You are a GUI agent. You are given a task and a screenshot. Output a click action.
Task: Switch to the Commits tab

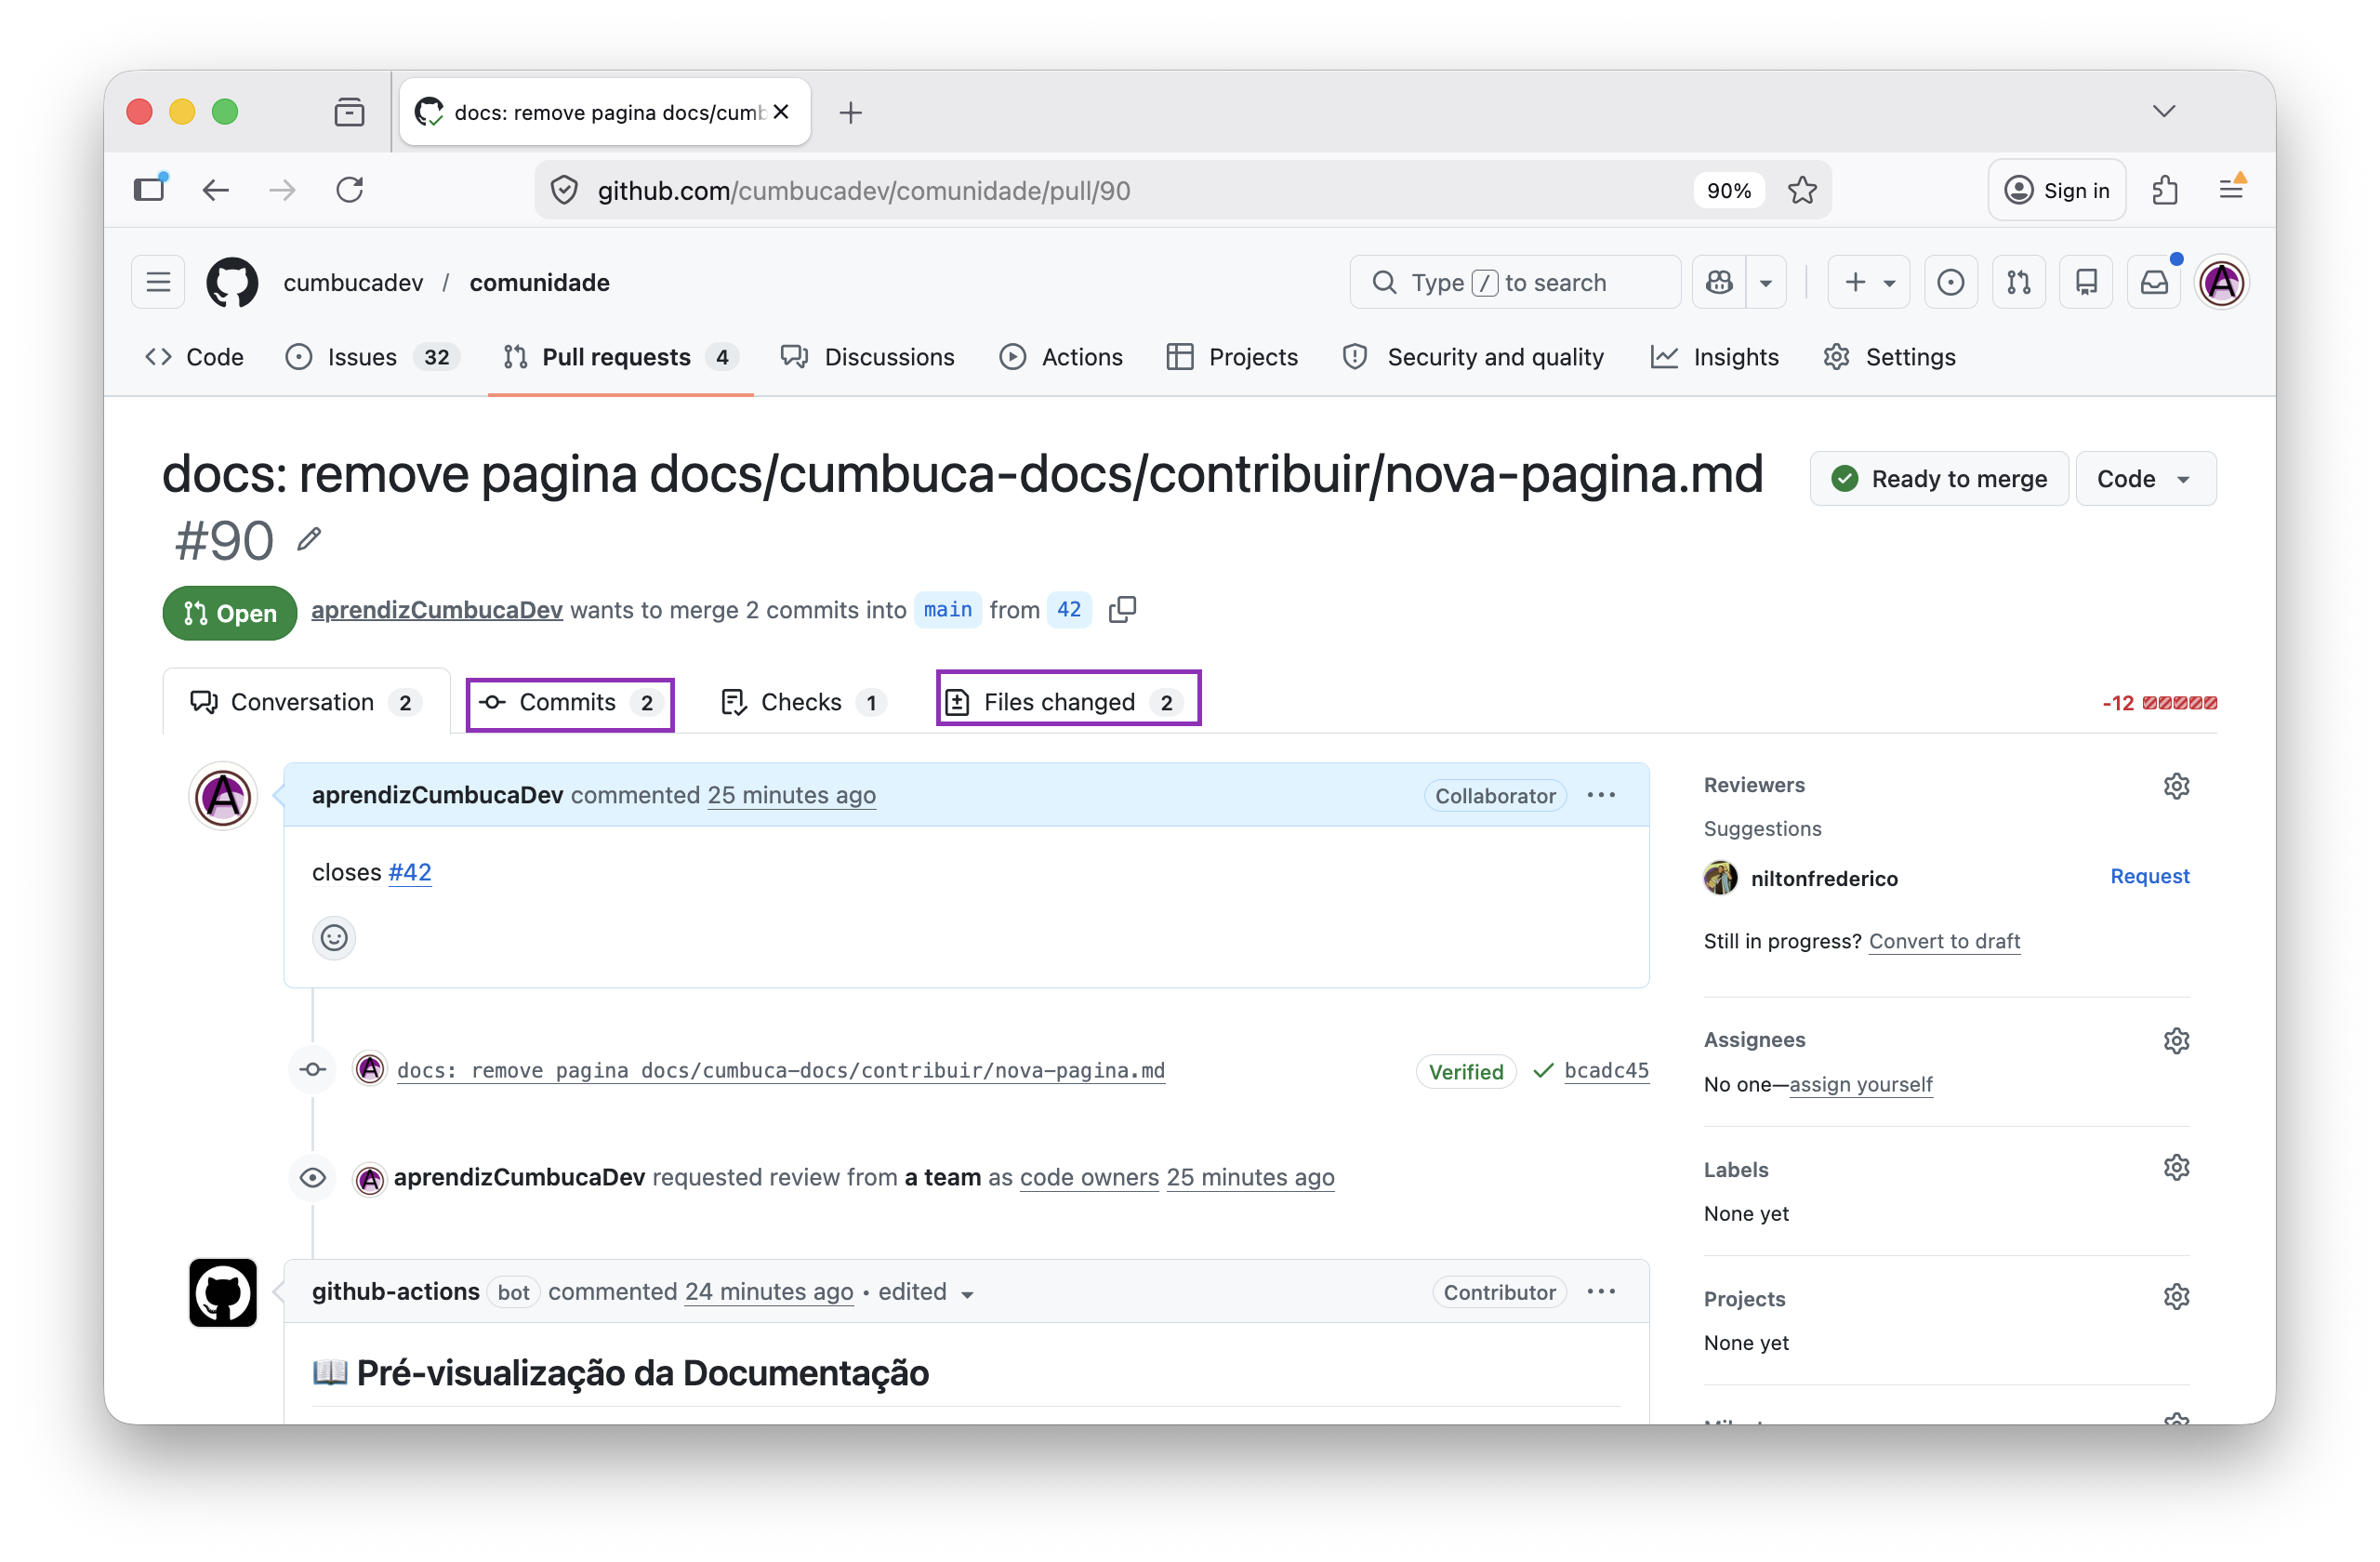coord(570,702)
